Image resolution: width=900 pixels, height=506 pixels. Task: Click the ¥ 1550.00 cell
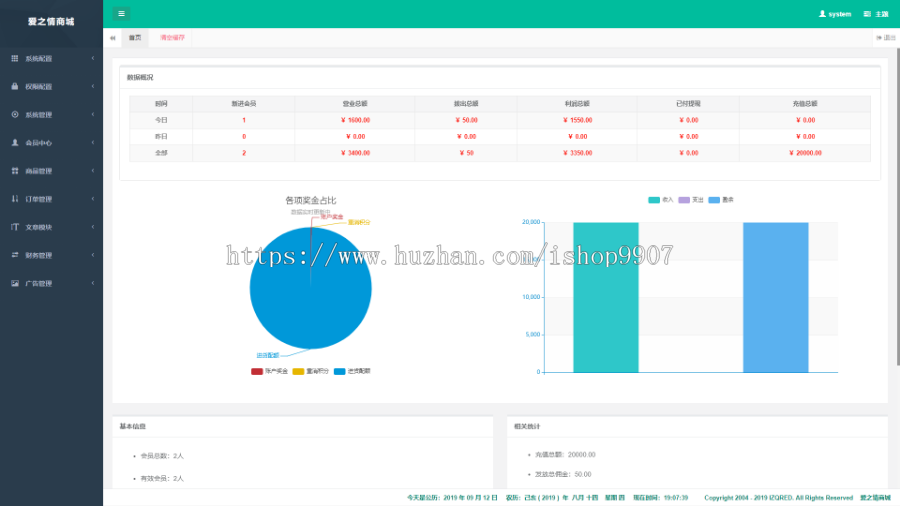coord(577,120)
